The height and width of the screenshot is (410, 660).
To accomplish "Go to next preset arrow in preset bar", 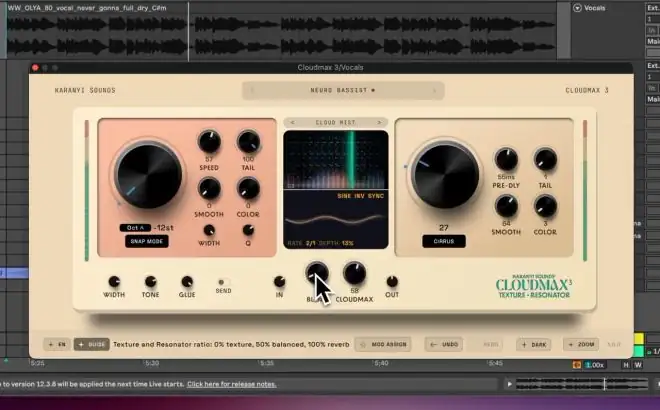I will click(x=434, y=90).
